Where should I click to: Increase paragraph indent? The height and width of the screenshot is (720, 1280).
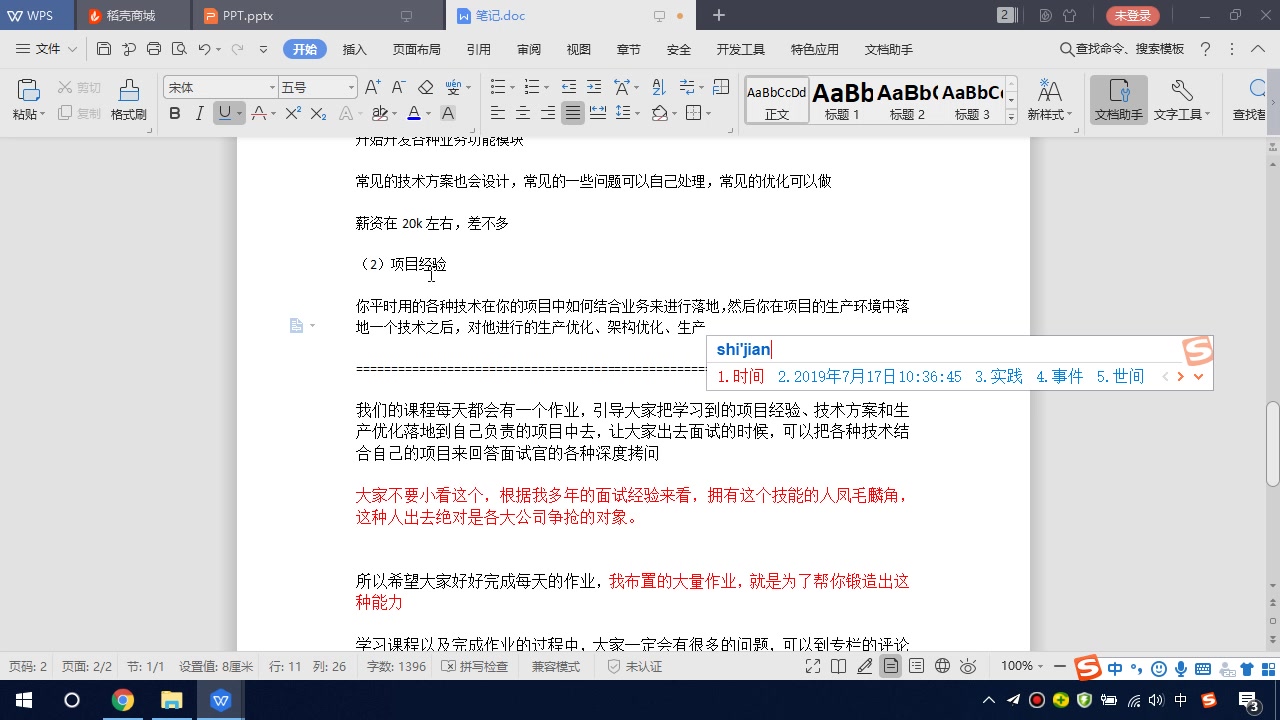pyautogui.click(x=594, y=88)
